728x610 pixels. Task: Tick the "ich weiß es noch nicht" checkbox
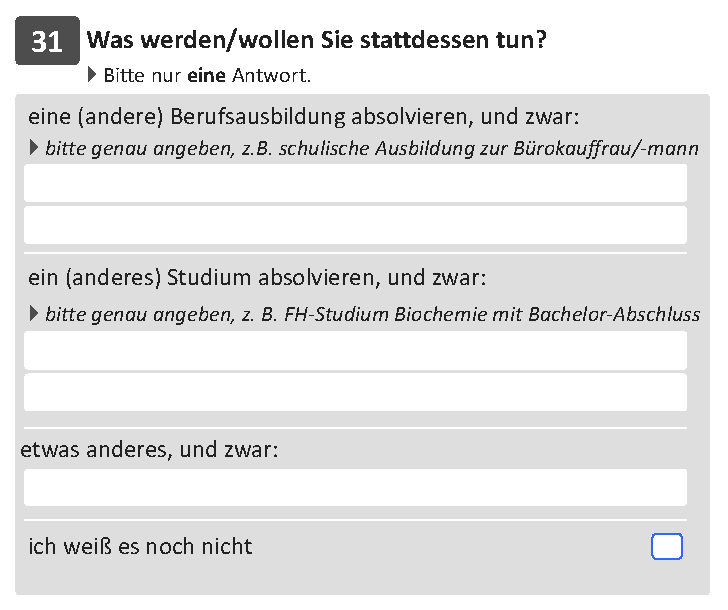tap(667, 546)
